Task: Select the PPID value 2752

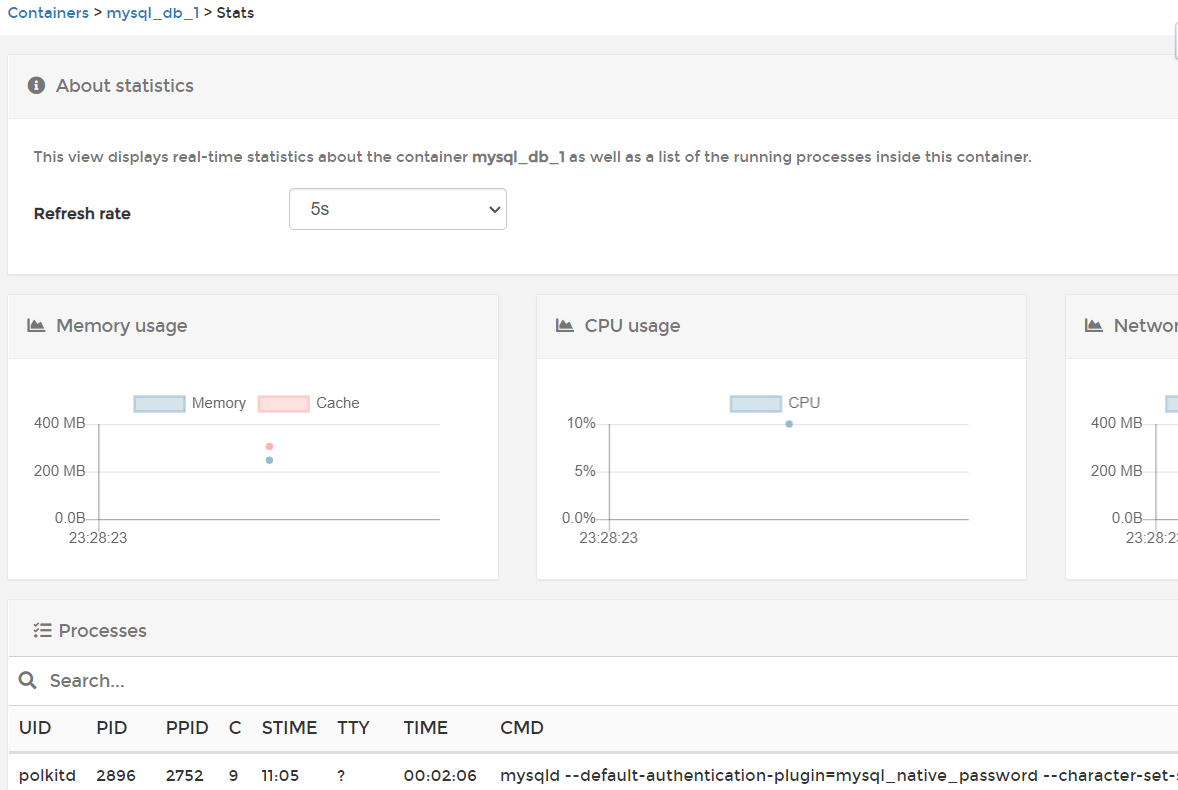Action: click(184, 775)
